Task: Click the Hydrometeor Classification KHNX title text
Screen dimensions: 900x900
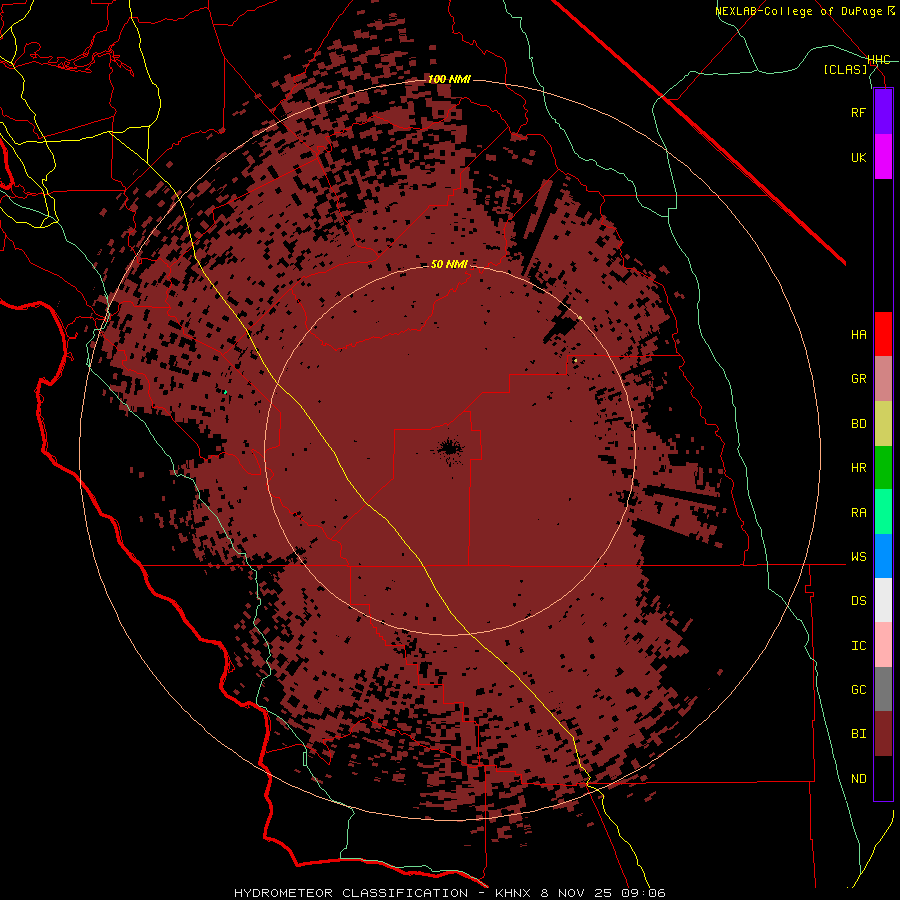Action: (449, 893)
